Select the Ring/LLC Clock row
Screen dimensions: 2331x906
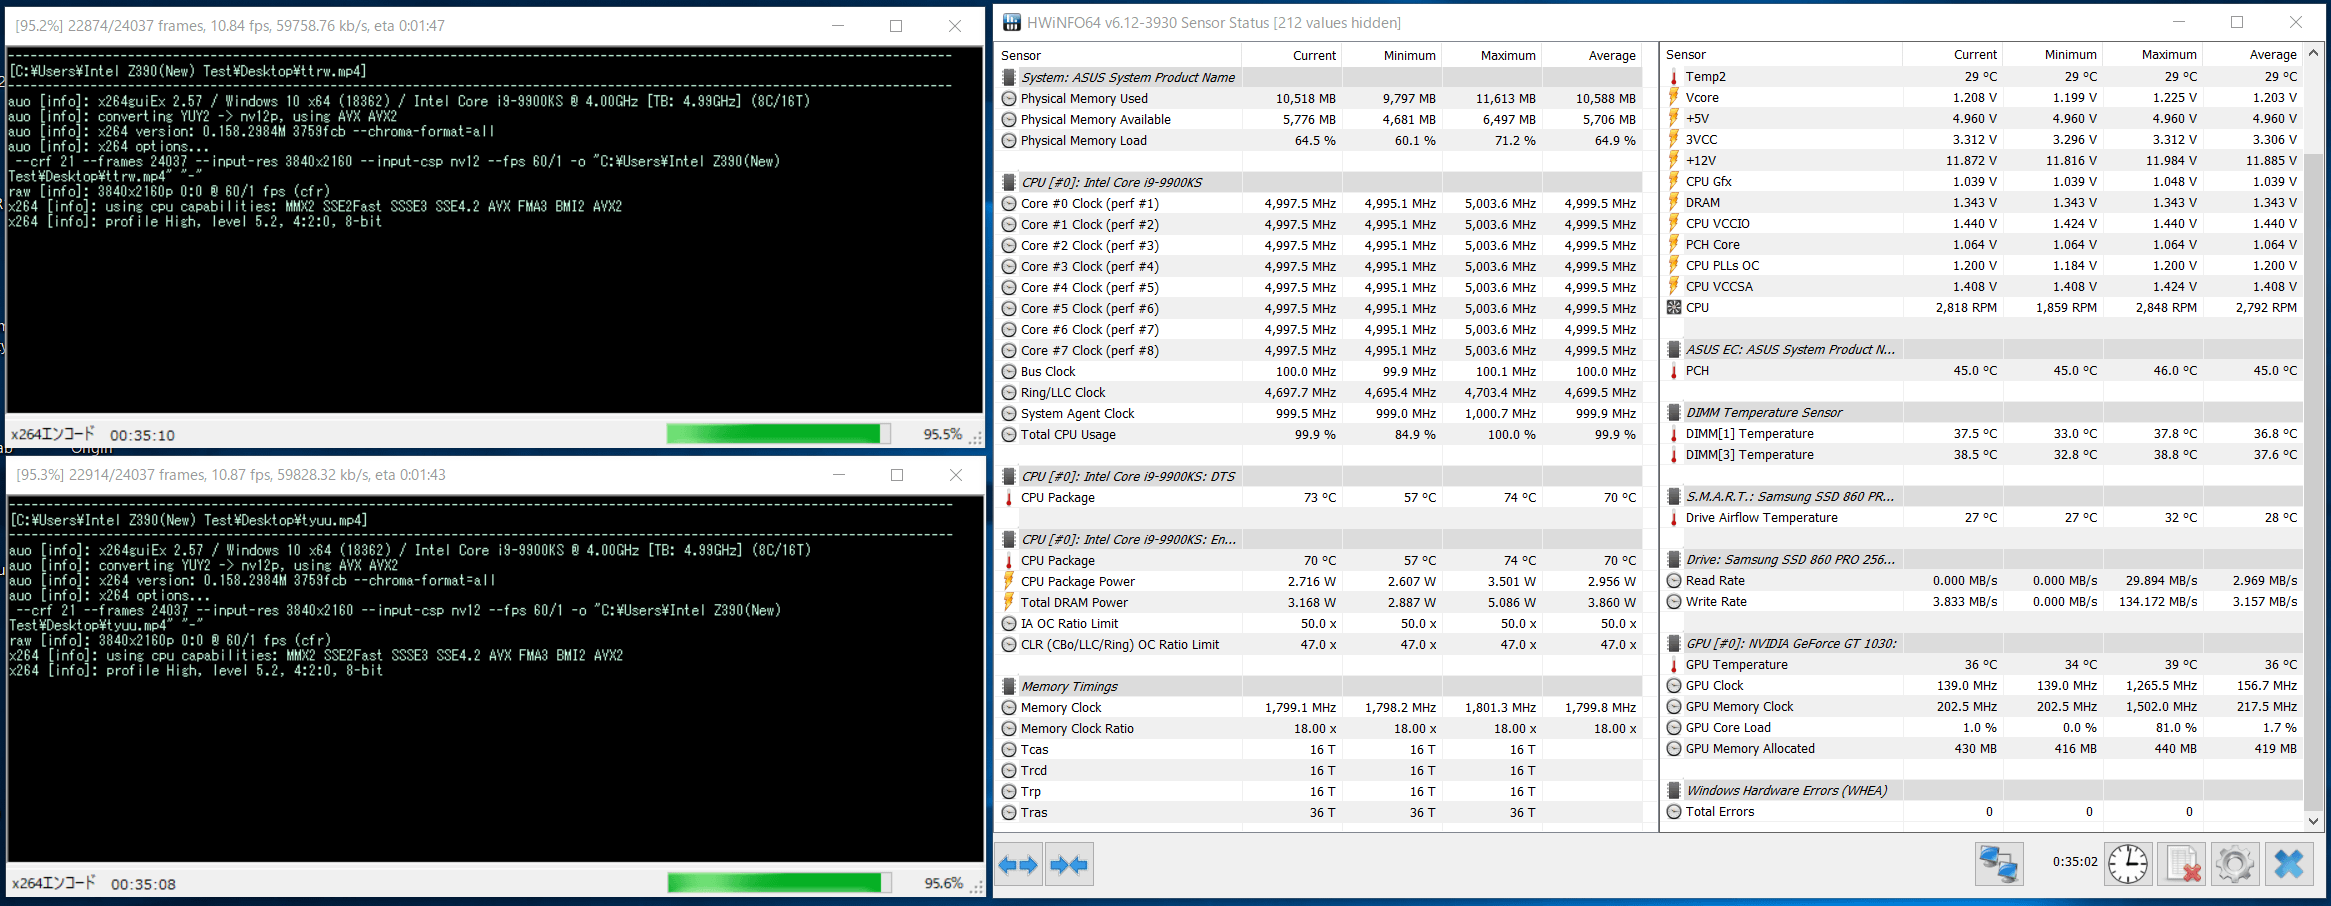point(1320,392)
